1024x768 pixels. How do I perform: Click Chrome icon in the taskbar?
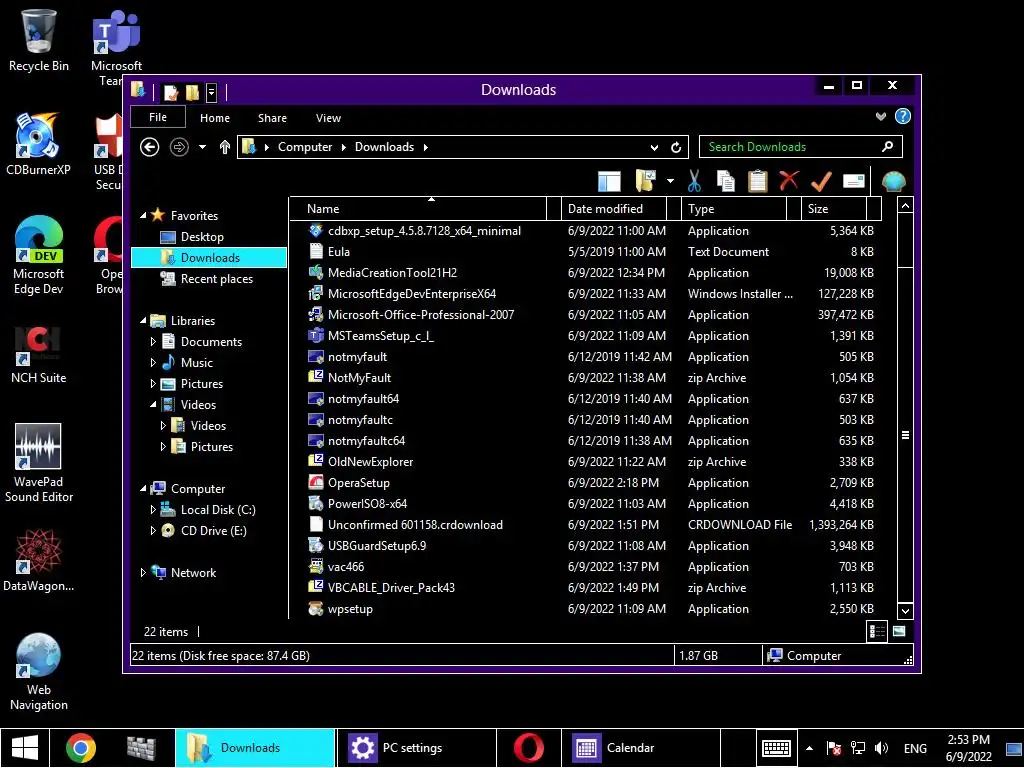tap(81, 748)
